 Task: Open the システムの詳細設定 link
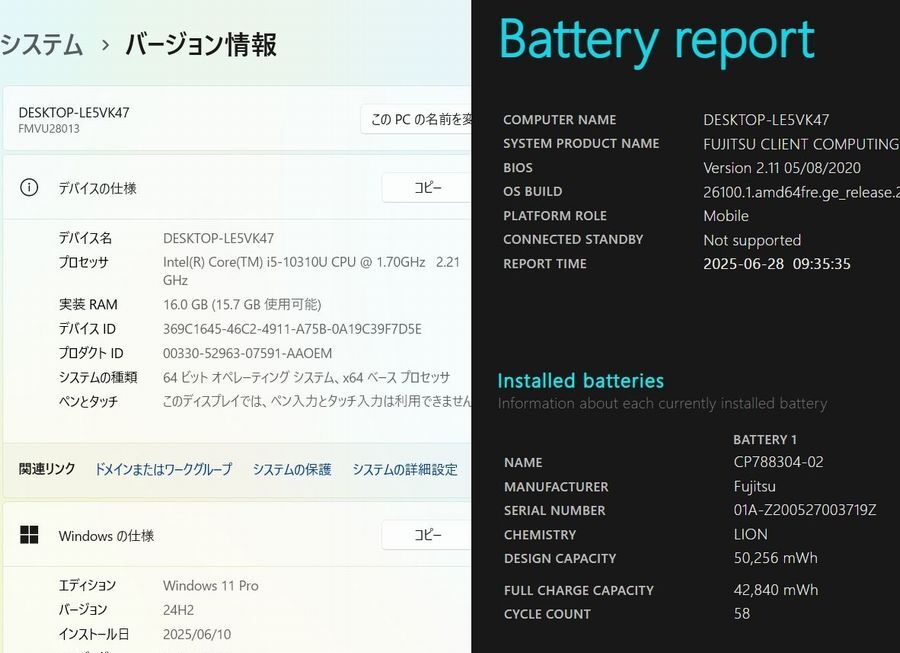click(405, 469)
